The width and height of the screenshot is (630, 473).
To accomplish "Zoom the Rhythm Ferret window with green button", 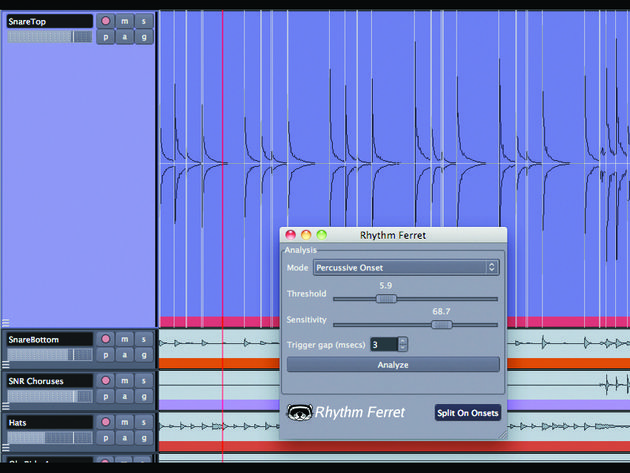I will [x=322, y=235].
